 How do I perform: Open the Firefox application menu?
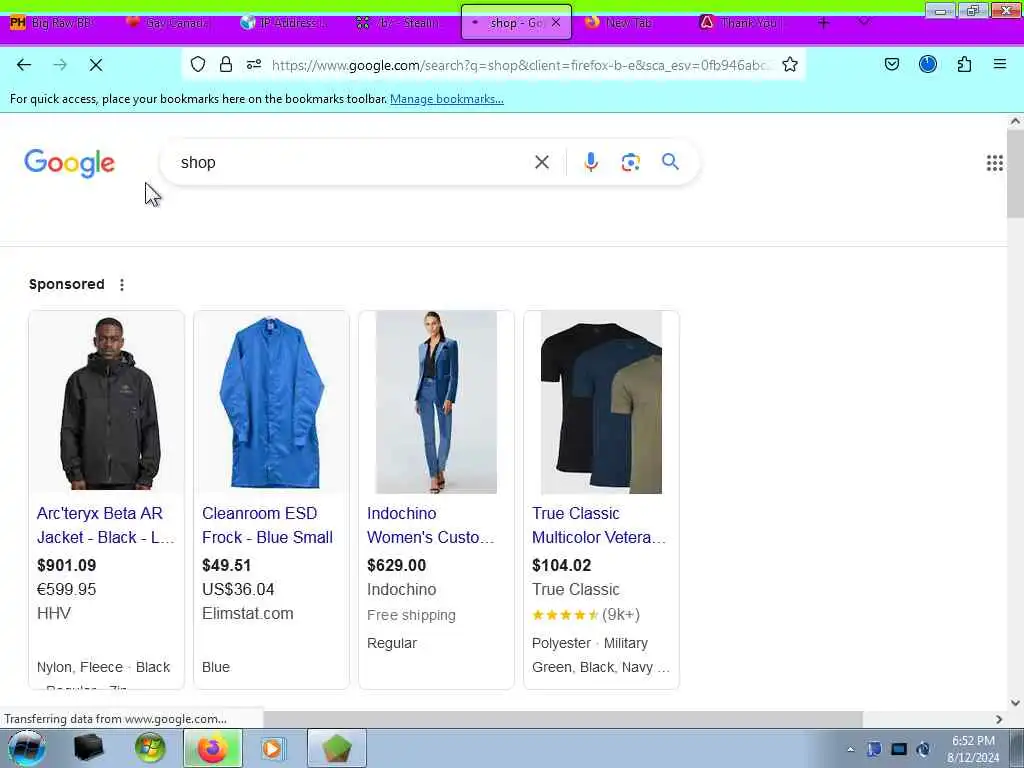point(1000,64)
